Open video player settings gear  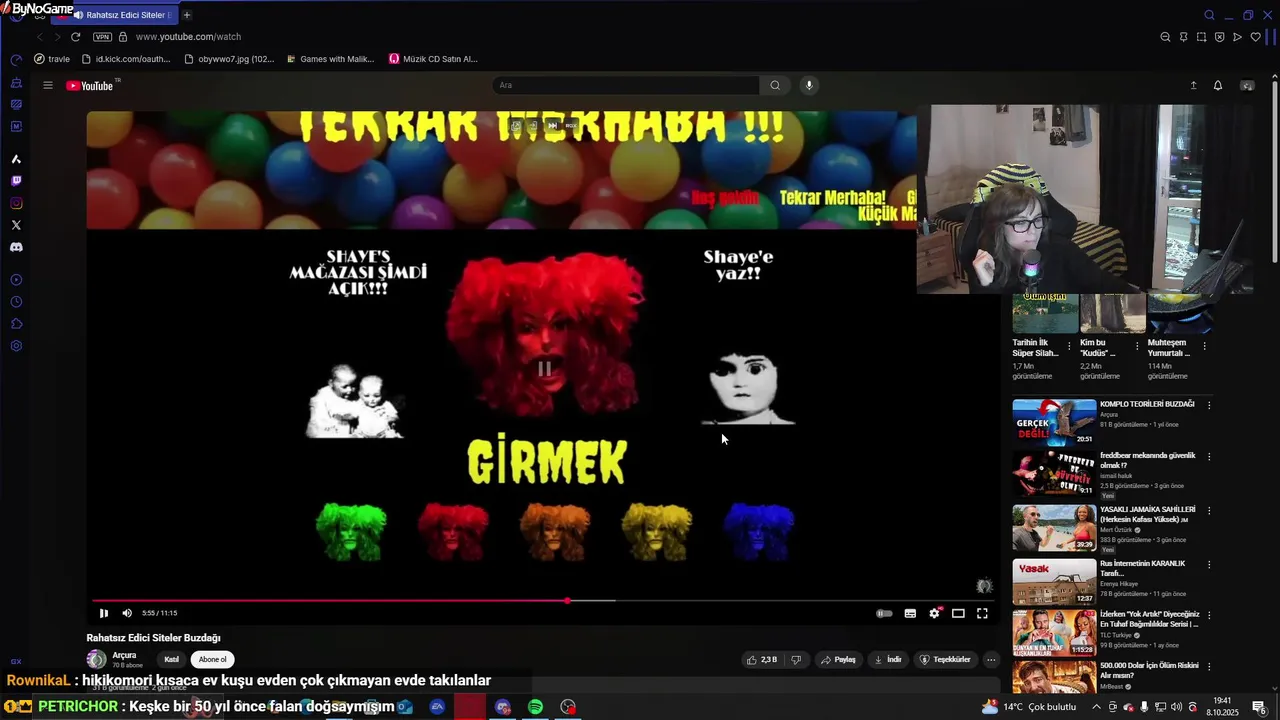[934, 613]
